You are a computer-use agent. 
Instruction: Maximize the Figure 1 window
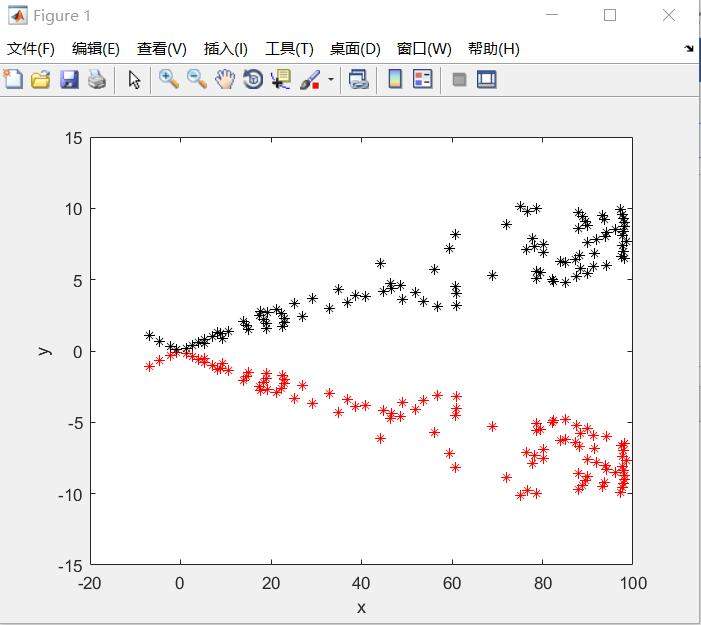(610, 15)
